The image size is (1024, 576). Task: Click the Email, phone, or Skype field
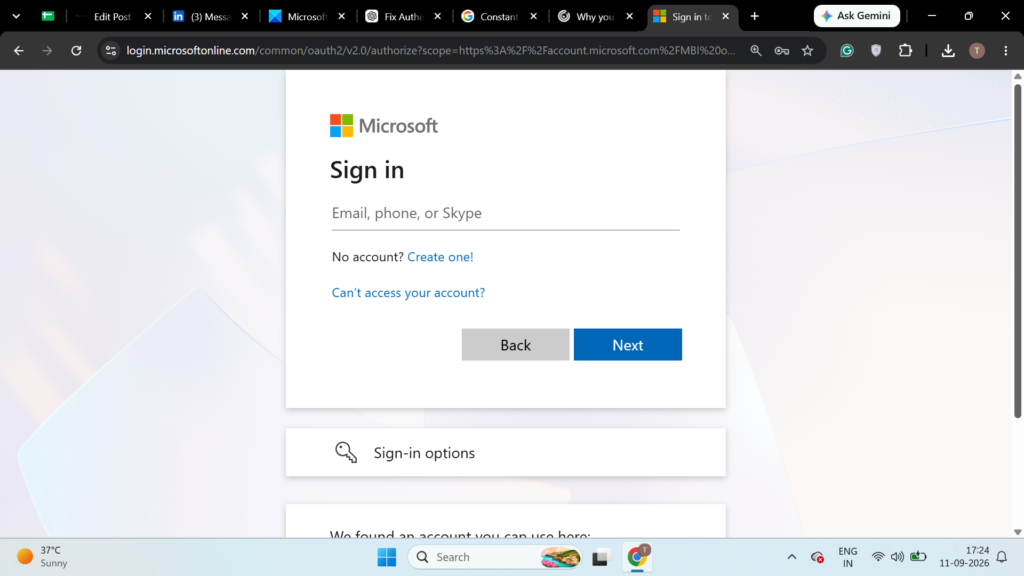pos(505,214)
